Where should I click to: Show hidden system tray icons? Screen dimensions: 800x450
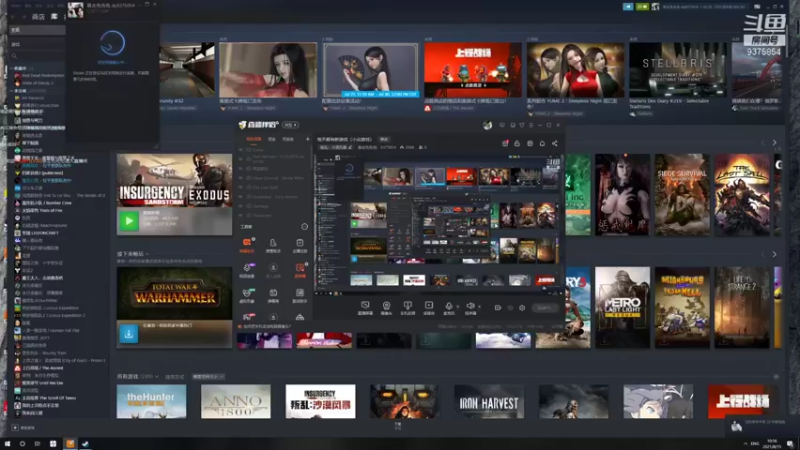pyautogui.click(x=745, y=443)
